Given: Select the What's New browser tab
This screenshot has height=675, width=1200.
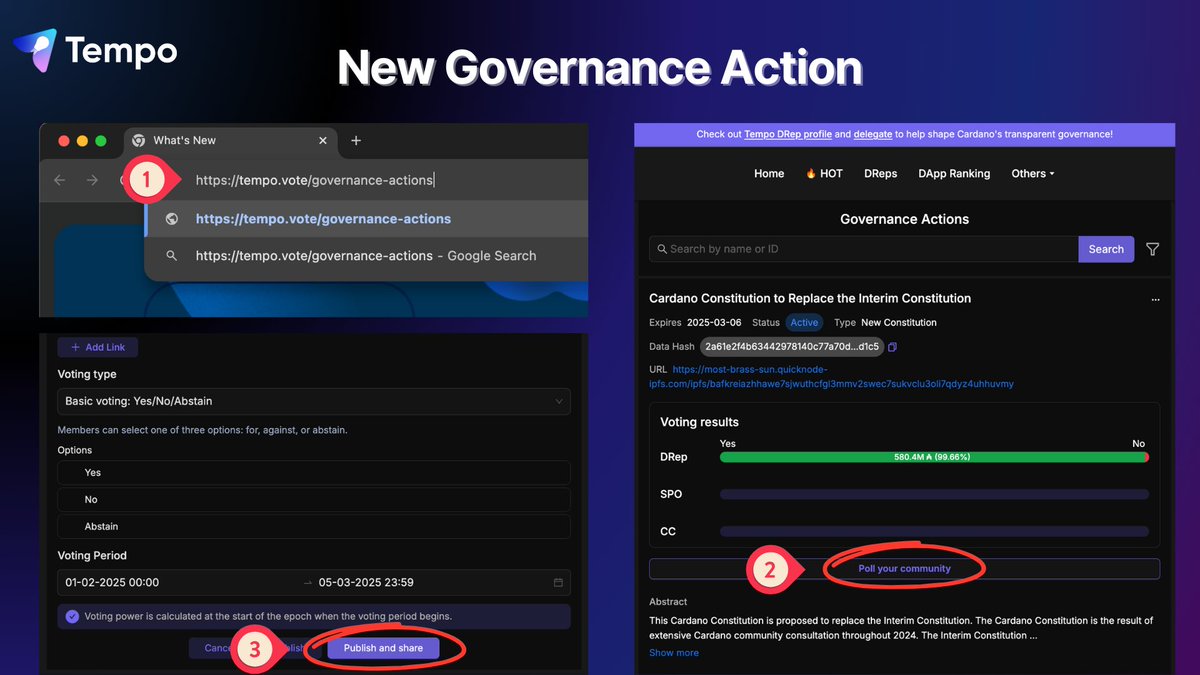Looking at the screenshot, I should click(x=230, y=141).
